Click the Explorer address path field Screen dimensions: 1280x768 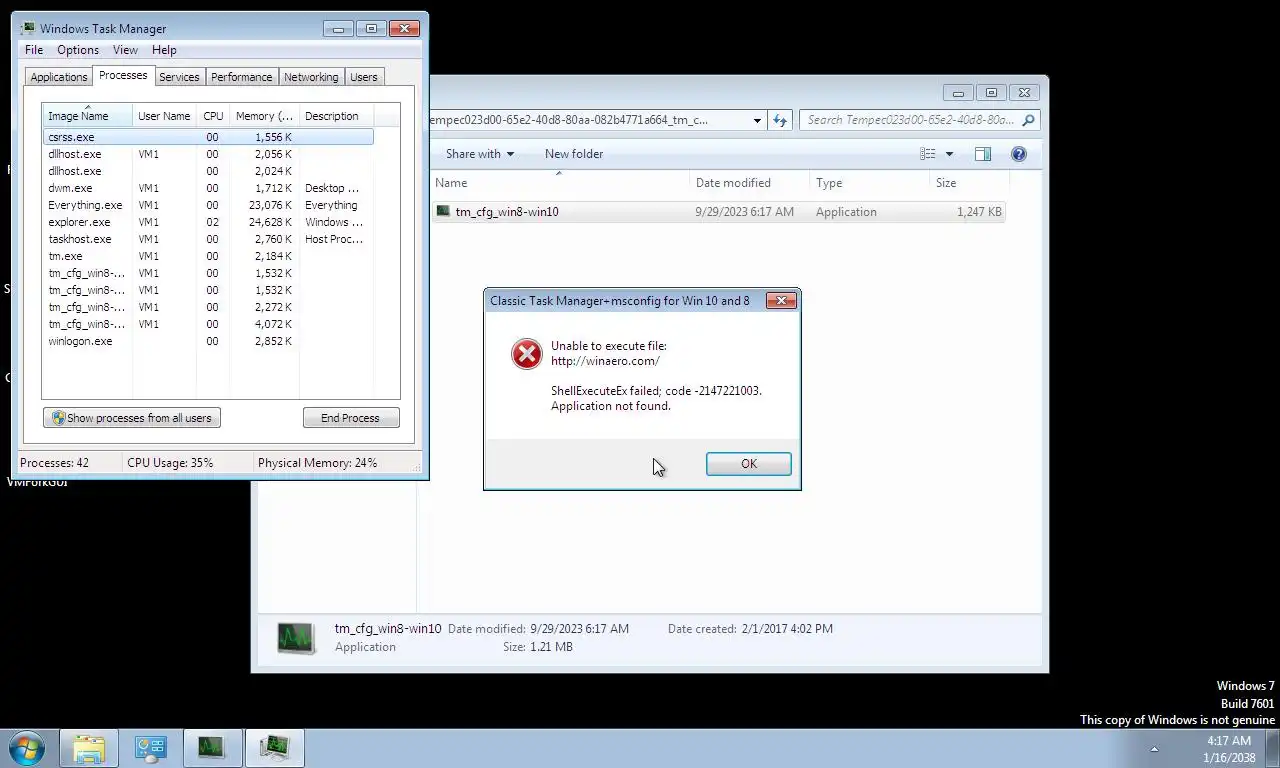pos(587,120)
